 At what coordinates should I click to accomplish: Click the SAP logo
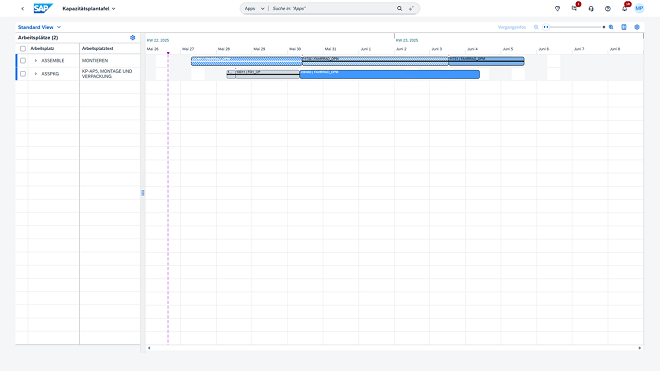point(43,8)
